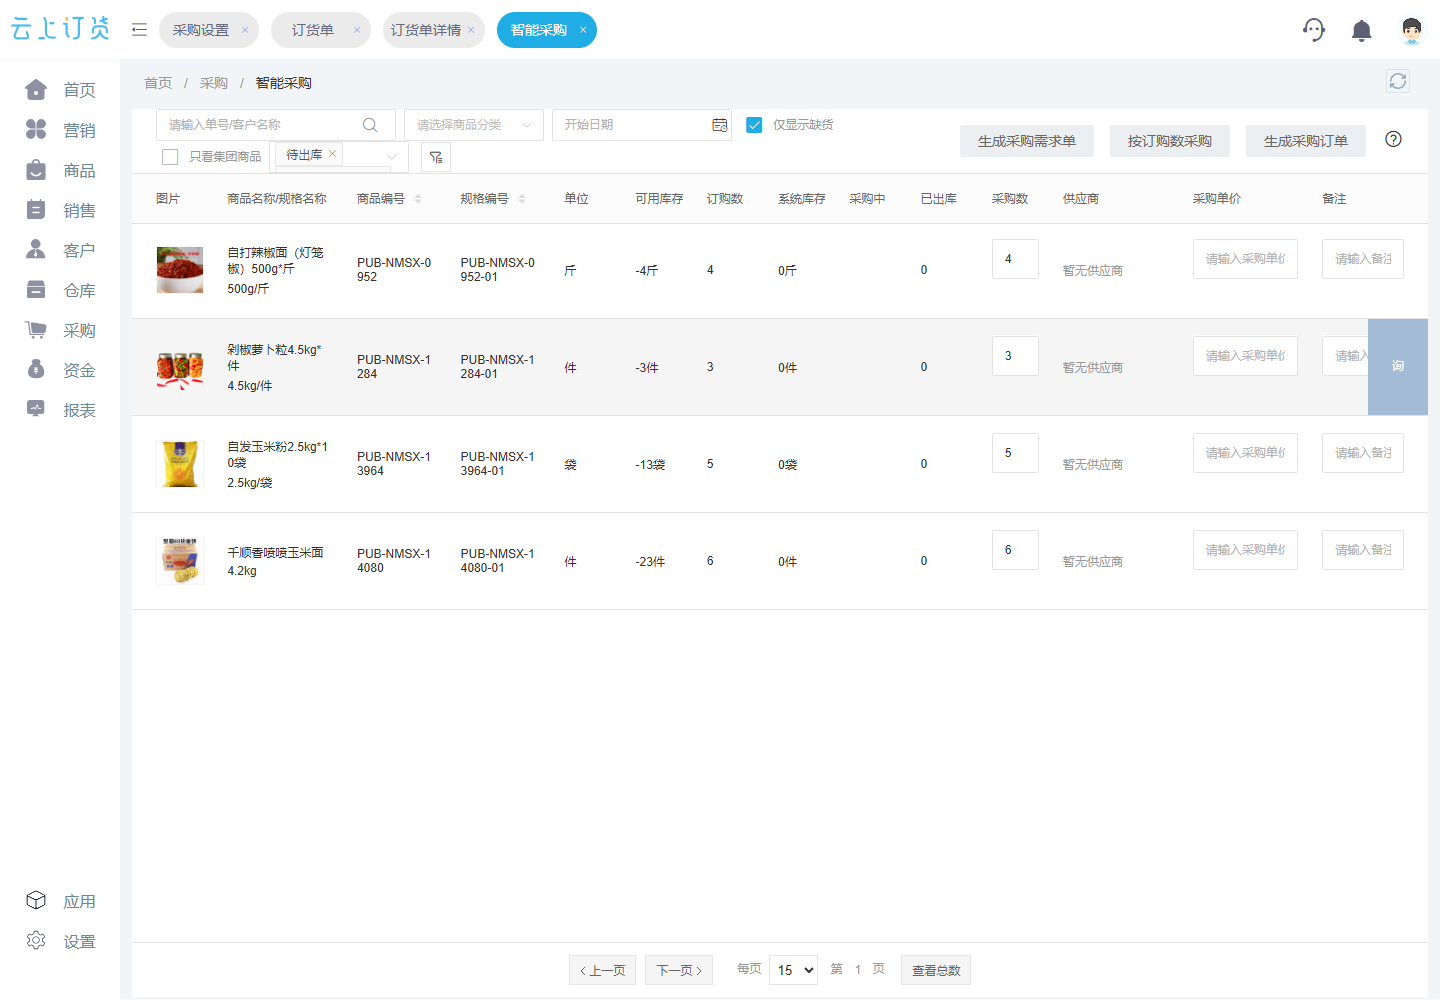
Task: Sort by 规格编号 column
Action: [x=522, y=199]
